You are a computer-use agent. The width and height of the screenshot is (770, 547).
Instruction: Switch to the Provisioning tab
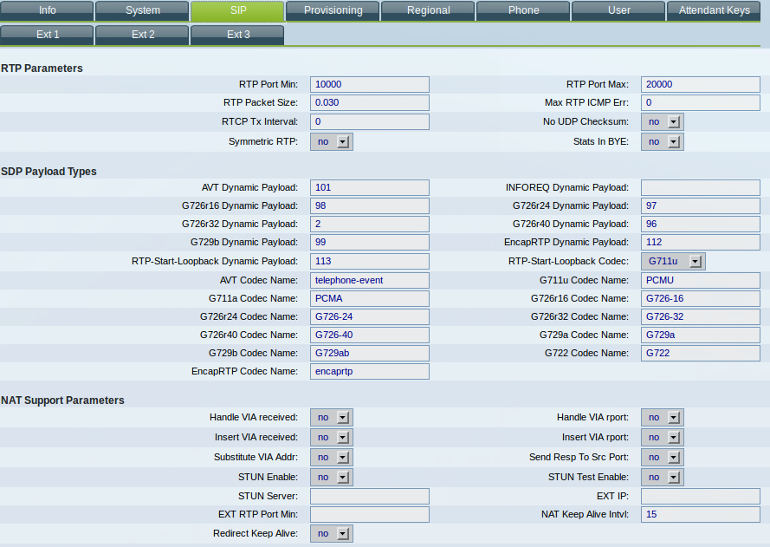click(332, 11)
